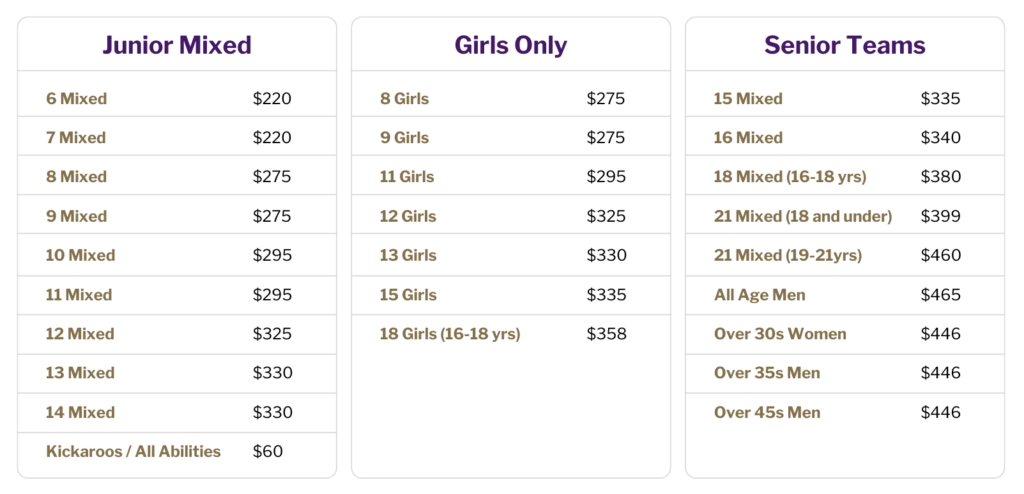Click 21 Mixed (19-21yrs) label
Screen dimensions: 1024x494
788,255
